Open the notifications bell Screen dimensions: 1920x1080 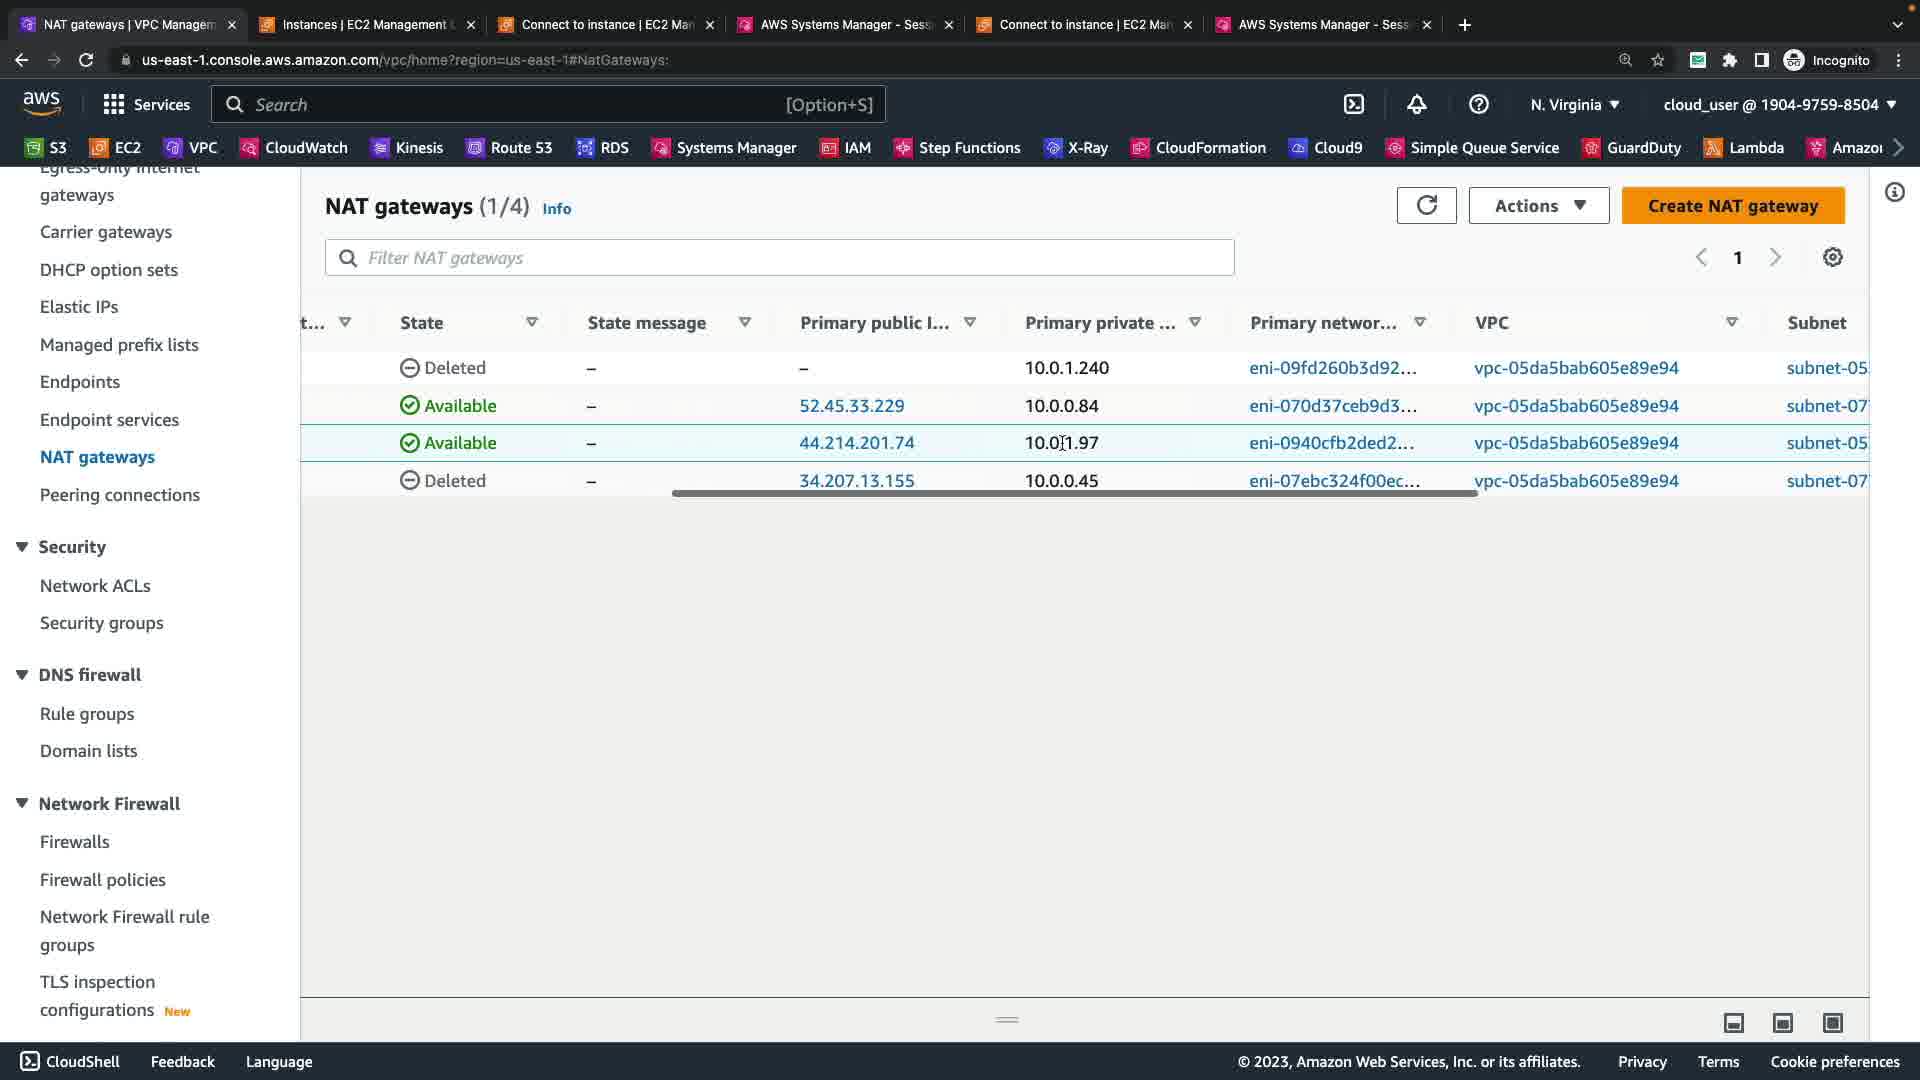tap(1417, 104)
